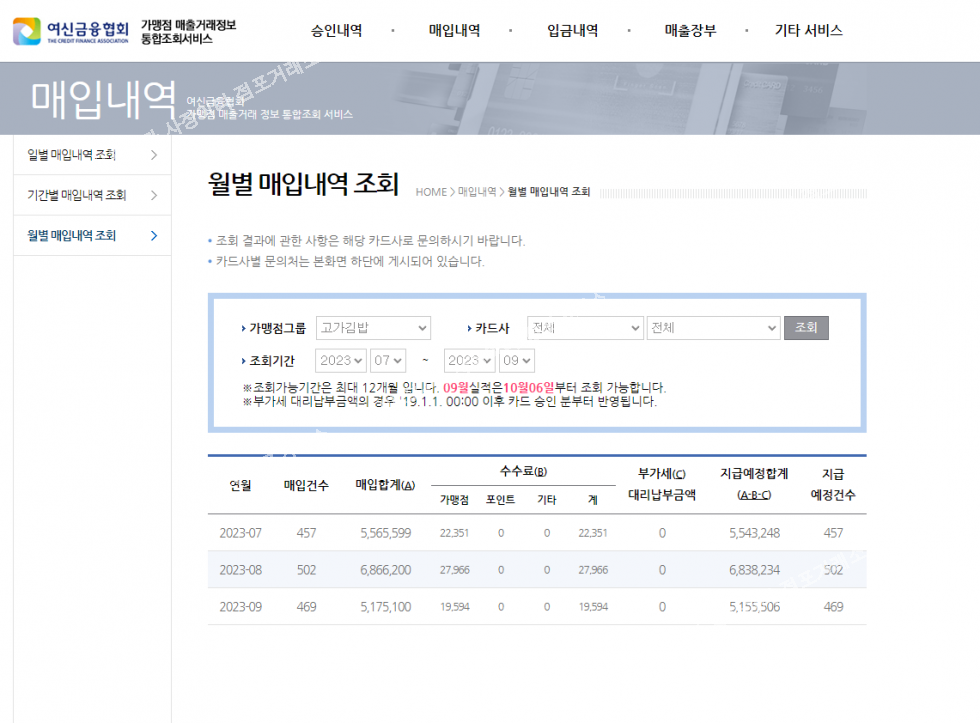
Task: Open the first 카드사 dropdown
Action: click(585, 328)
